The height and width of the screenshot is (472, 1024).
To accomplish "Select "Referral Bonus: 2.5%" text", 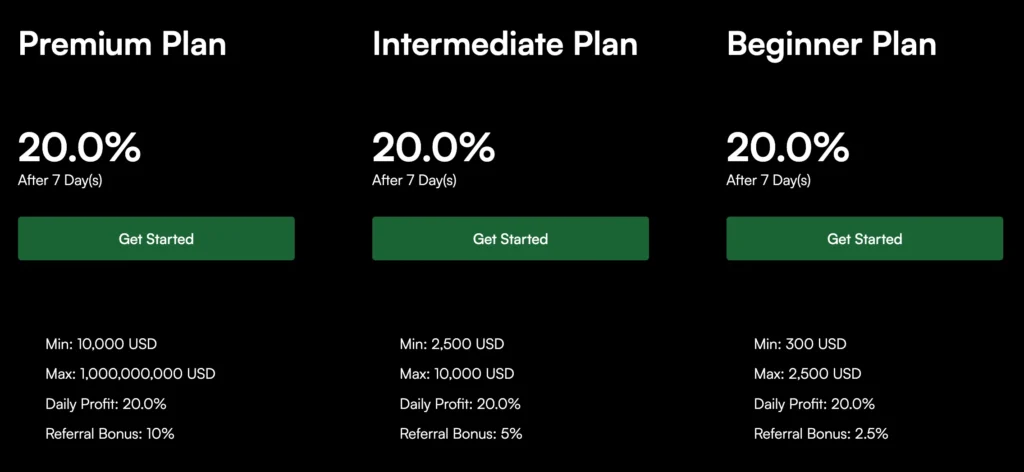I will point(821,434).
